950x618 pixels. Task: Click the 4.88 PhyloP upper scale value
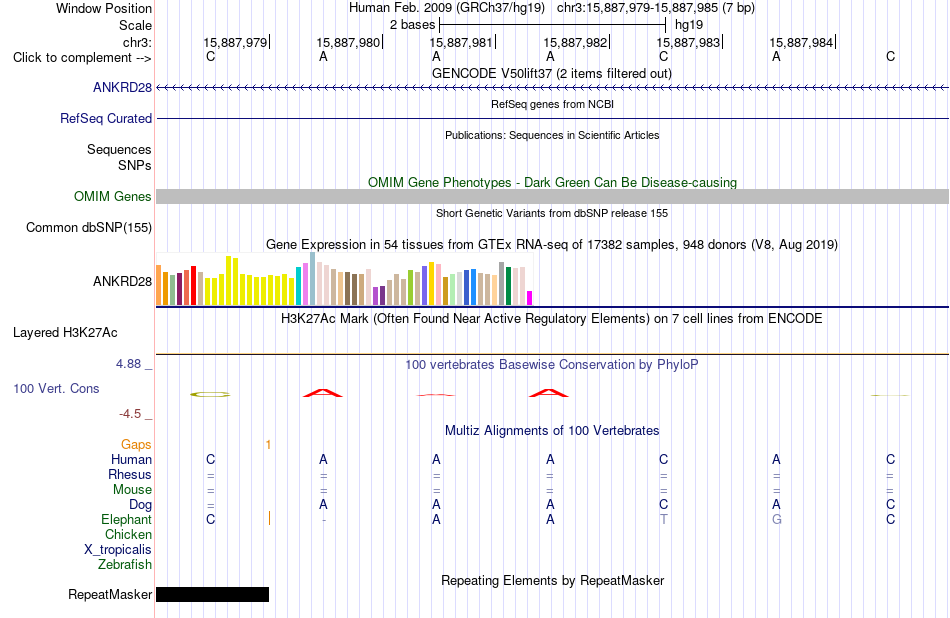tap(128, 364)
